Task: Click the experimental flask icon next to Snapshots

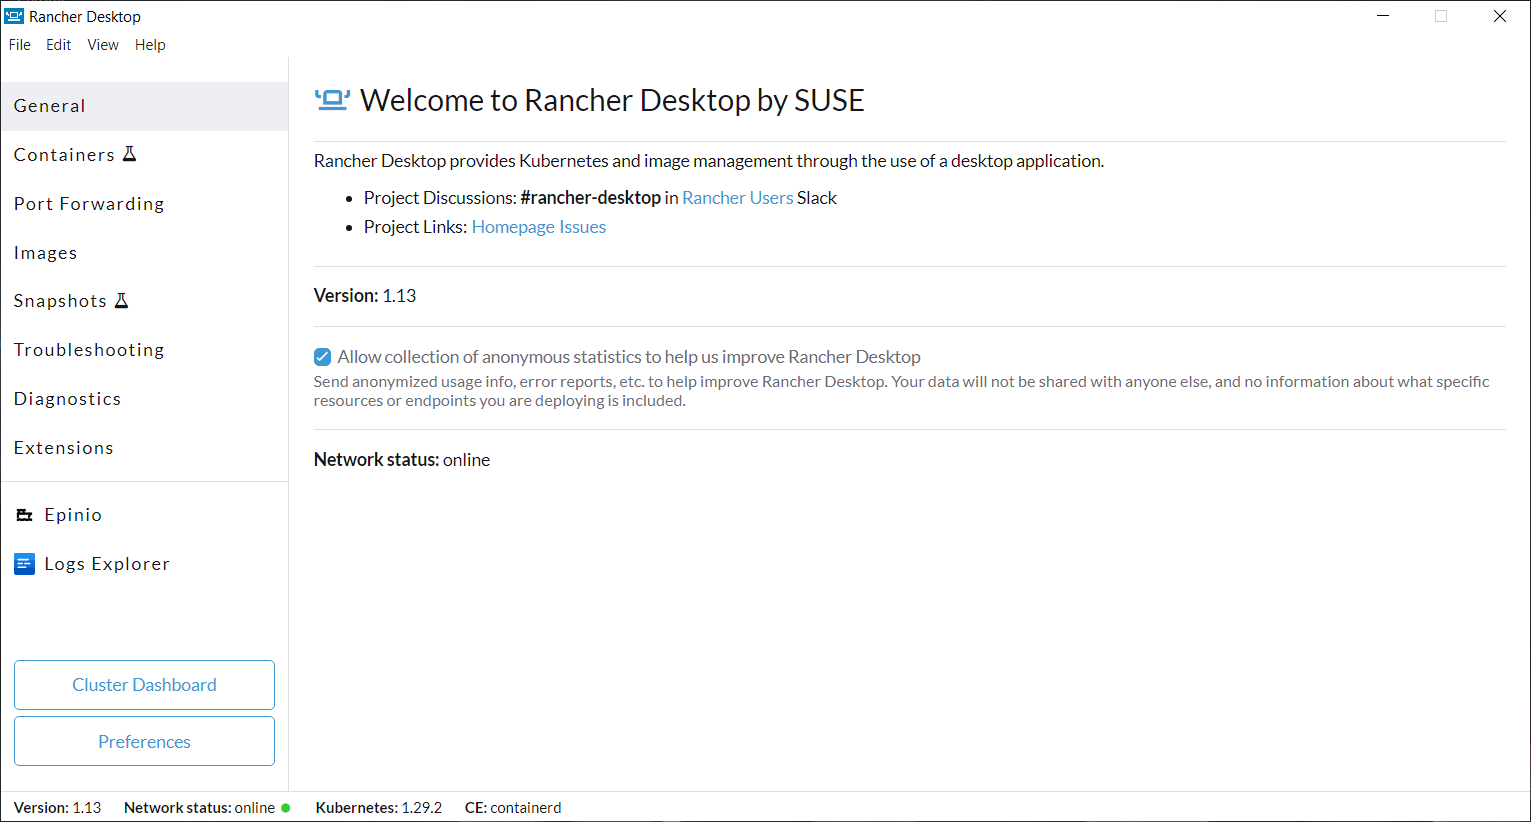Action: (122, 300)
